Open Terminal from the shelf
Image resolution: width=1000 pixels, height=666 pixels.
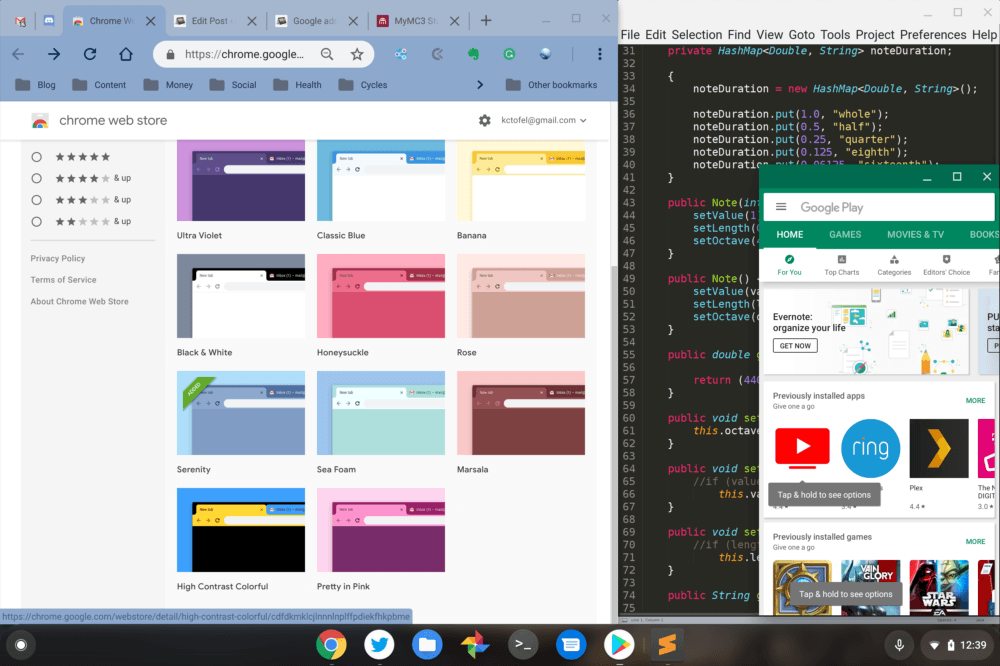[523, 645]
